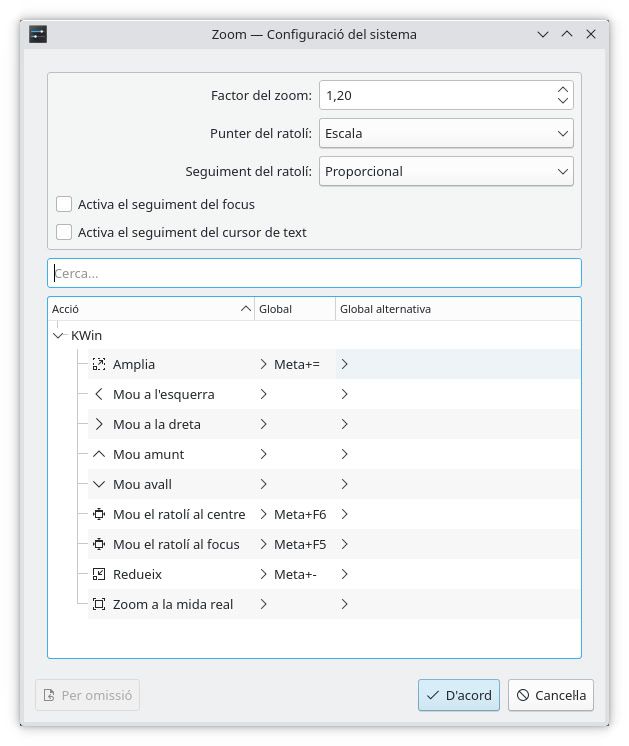Click the Mou a l'esquerra arrow icon
The width and height of the screenshot is (629, 746).
pyautogui.click(x=99, y=394)
